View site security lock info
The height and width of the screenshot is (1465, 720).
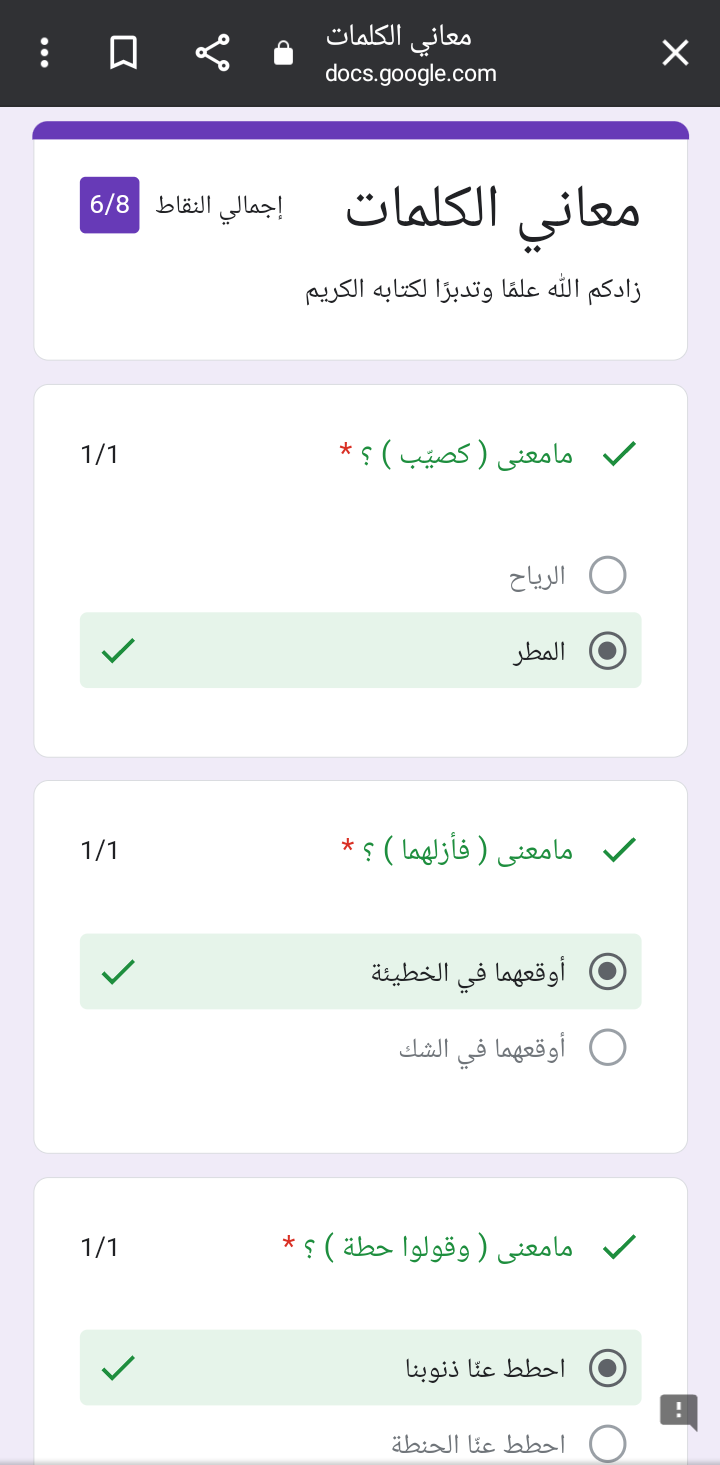(284, 53)
